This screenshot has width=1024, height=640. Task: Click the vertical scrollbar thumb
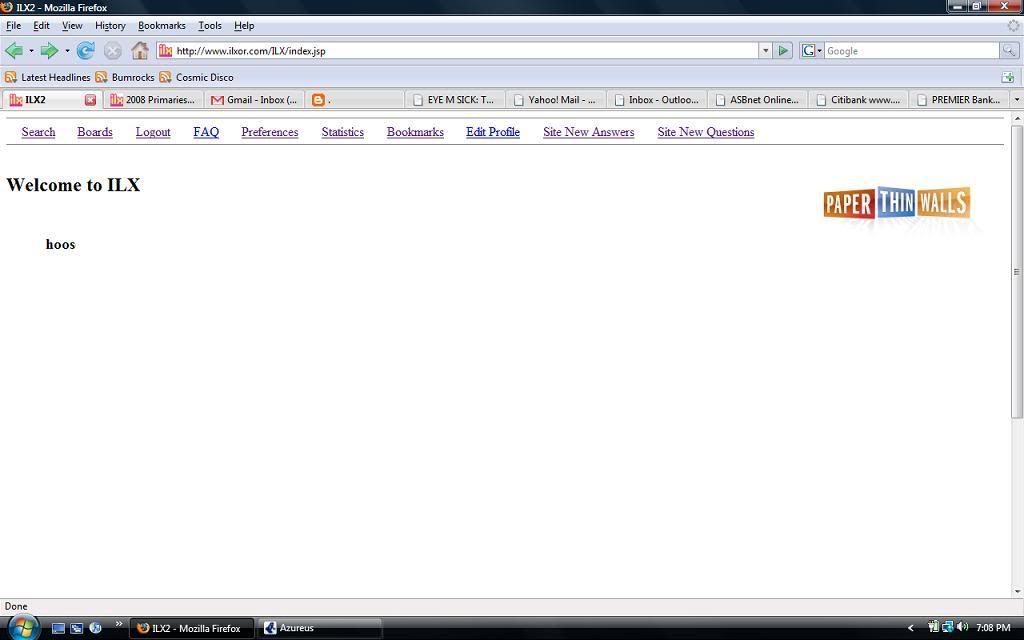tap(1017, 270)
